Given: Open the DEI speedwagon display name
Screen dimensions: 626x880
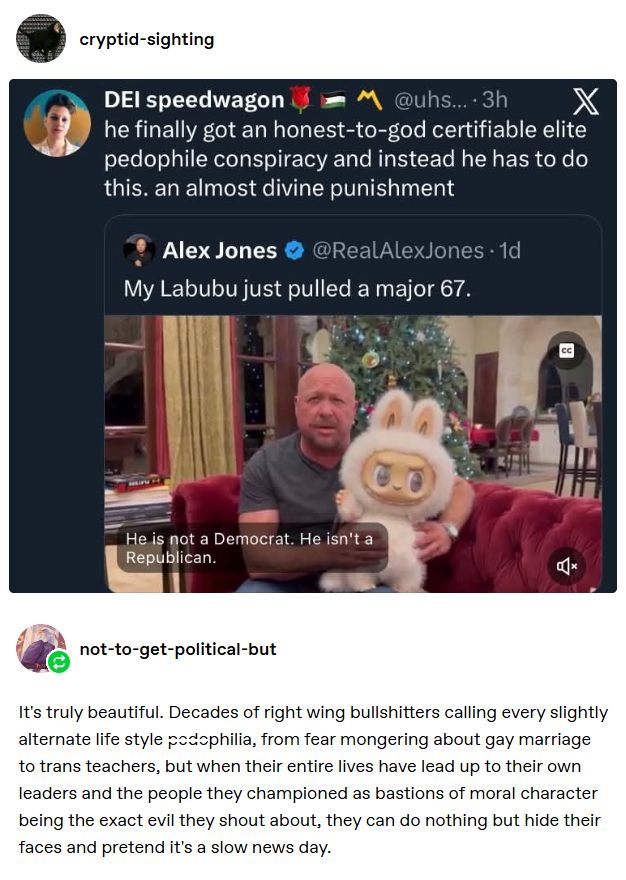Looking at the screenshot, I should (x=194, y=100).
